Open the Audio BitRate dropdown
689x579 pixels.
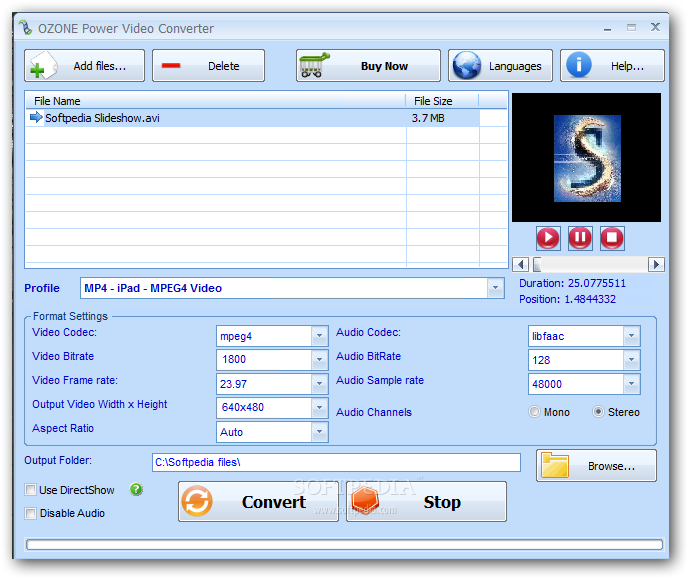[631, 360]
